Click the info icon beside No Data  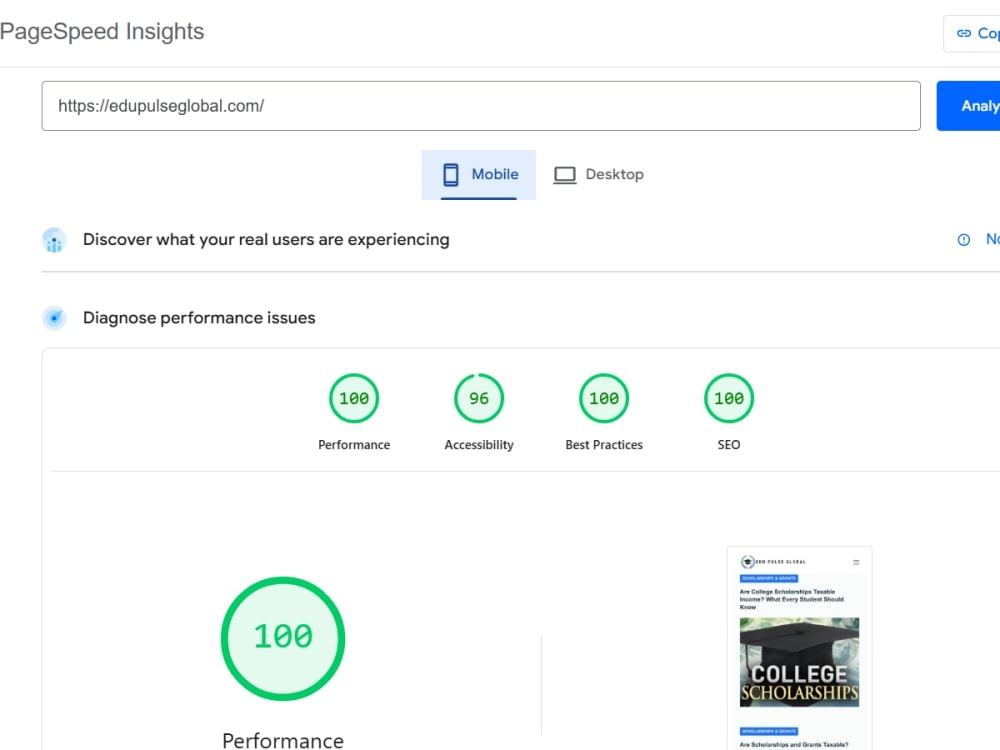(963, 240)
